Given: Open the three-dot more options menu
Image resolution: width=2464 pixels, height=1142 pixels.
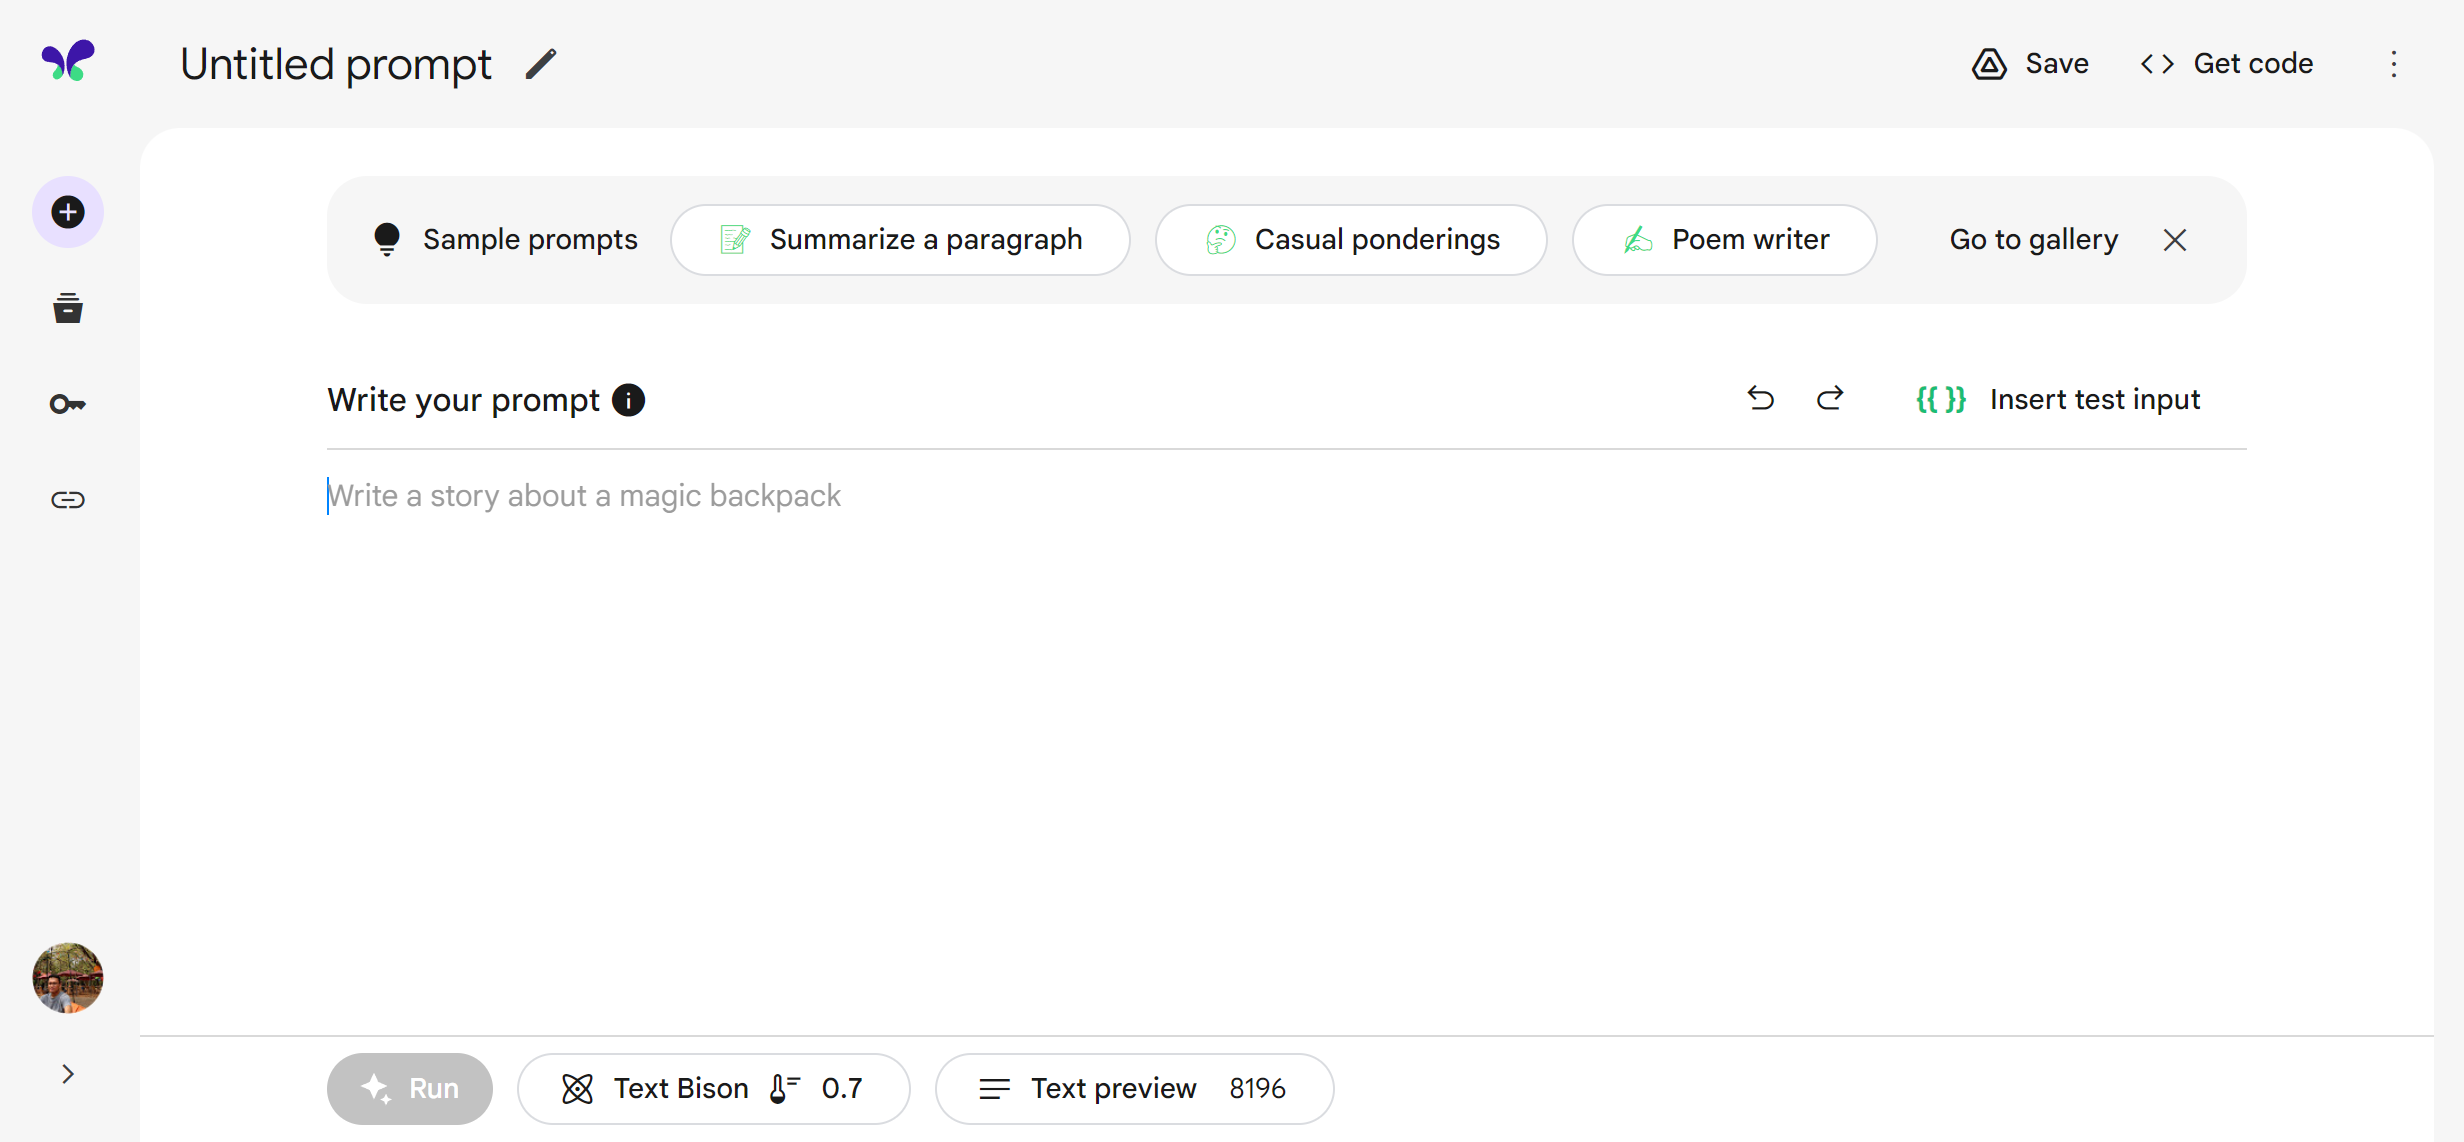Looking at the screenshot, I should (2394, 64).
